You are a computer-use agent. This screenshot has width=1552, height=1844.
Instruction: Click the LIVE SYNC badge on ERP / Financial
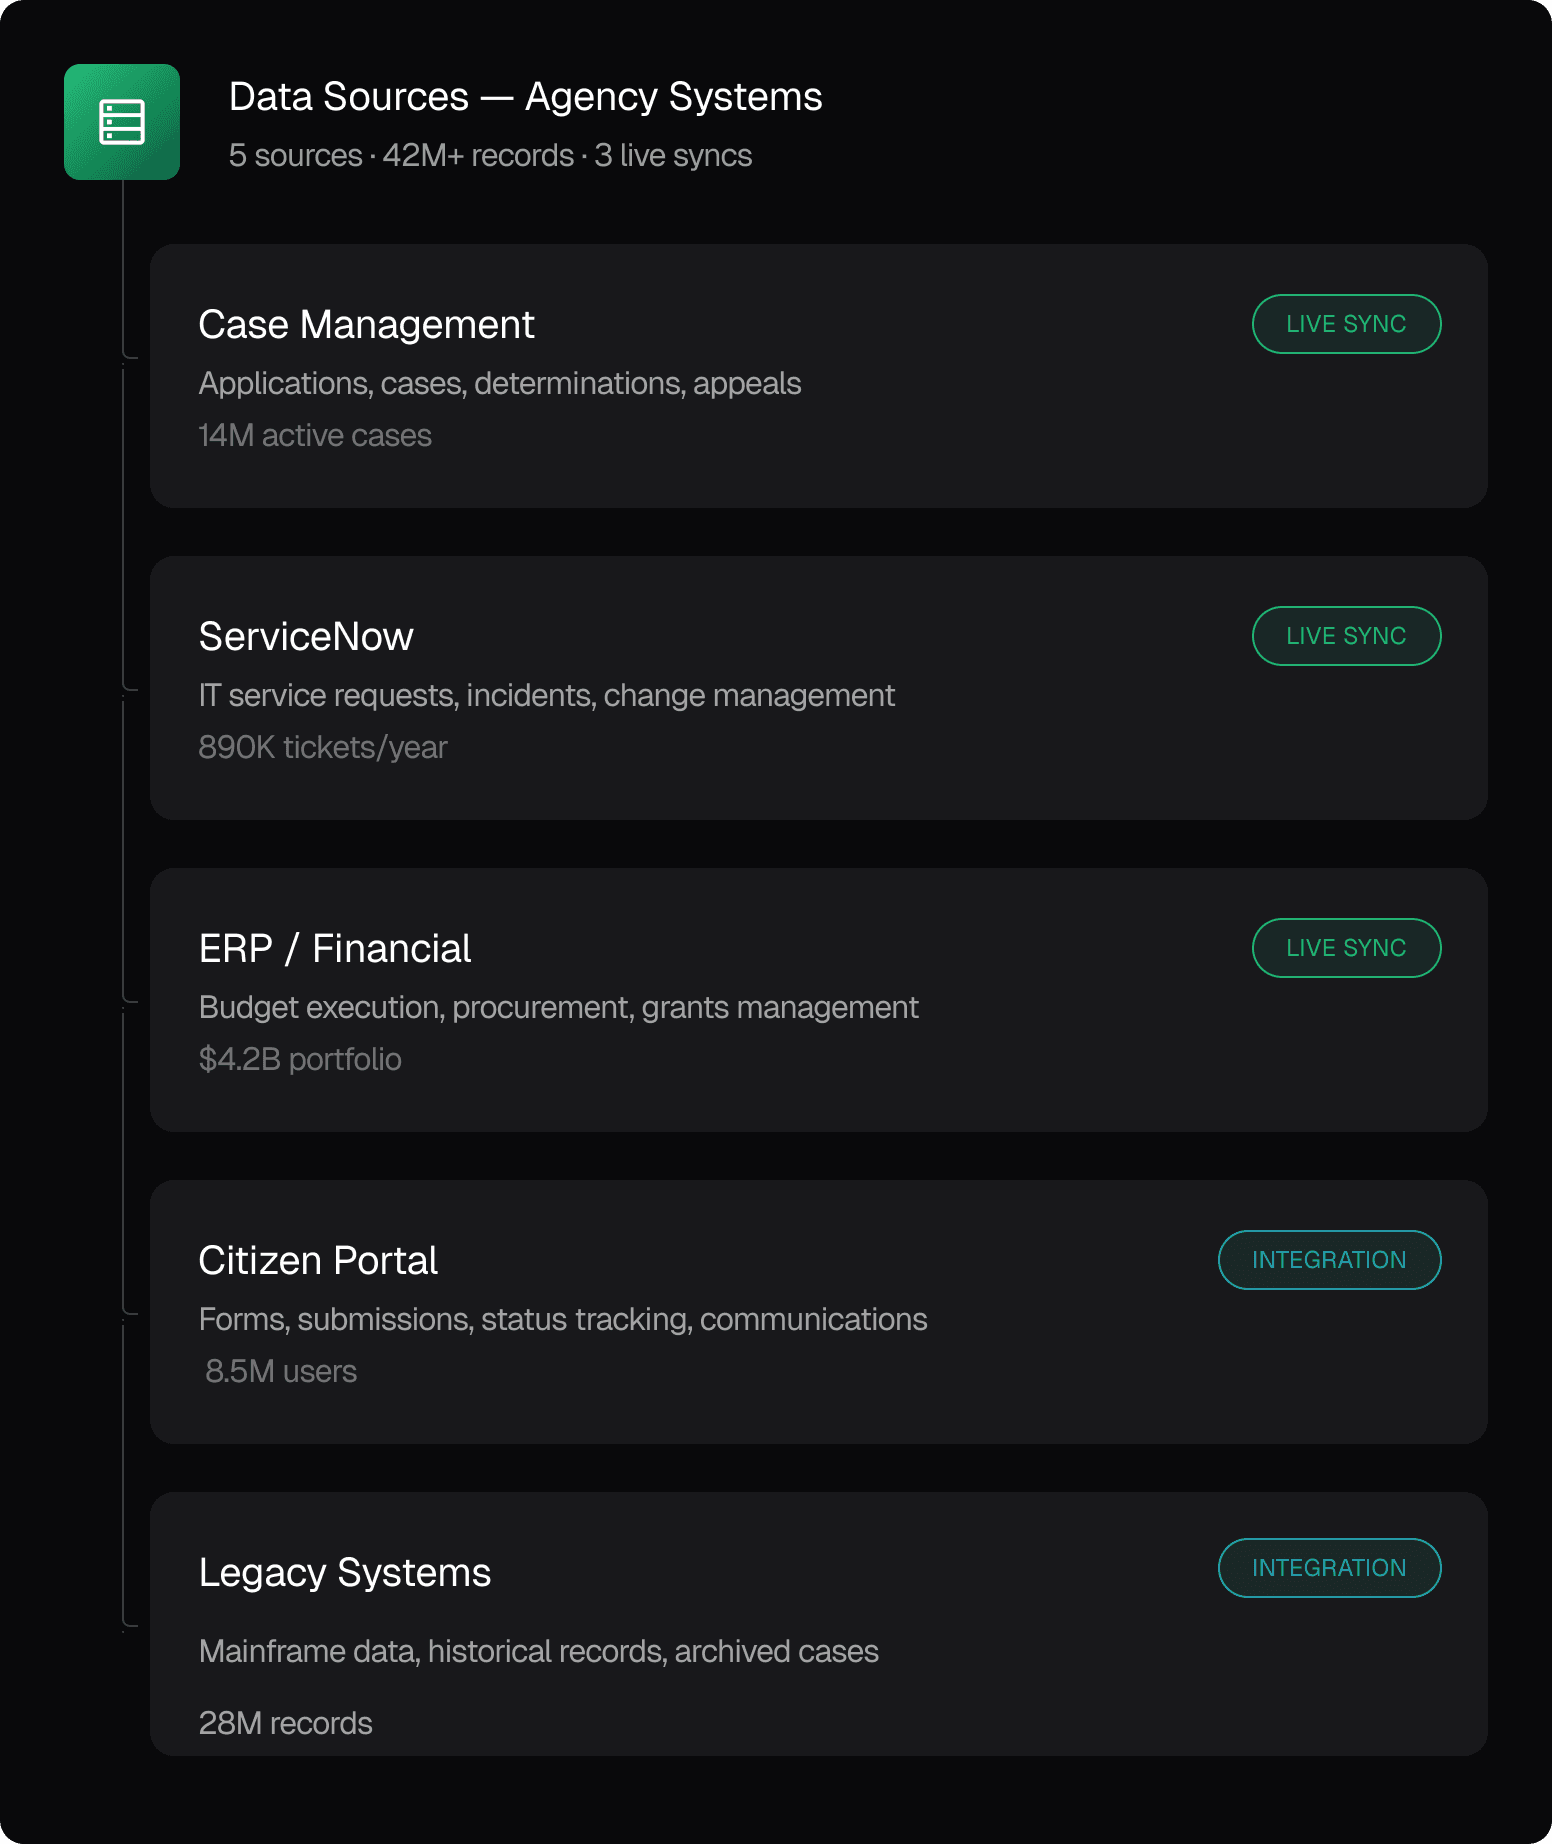[x=1345, y=948]
